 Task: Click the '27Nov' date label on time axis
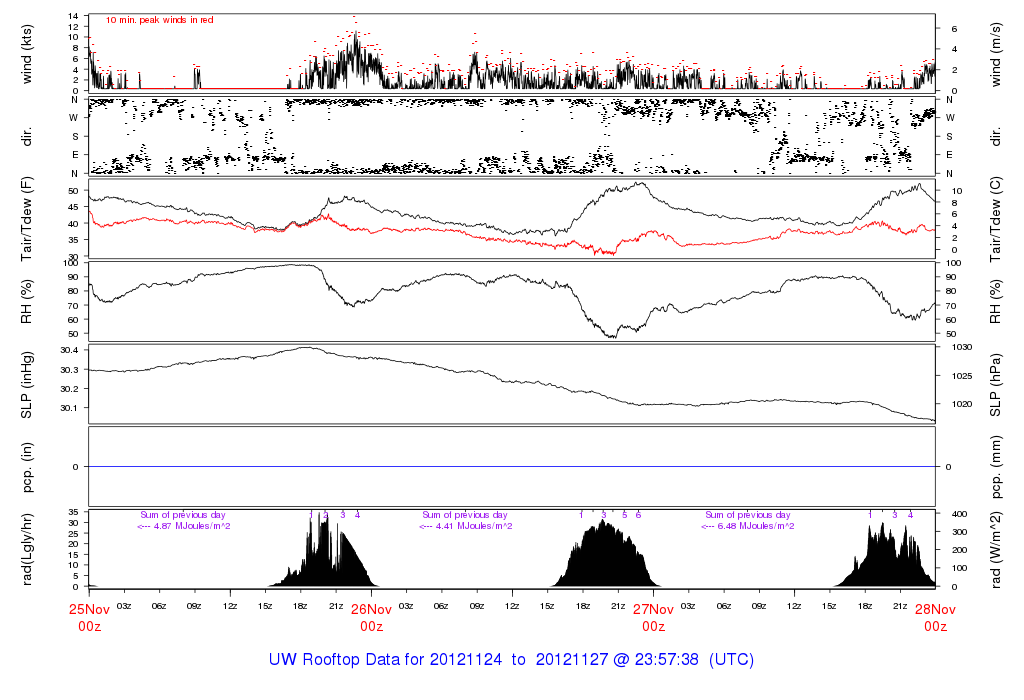tap(653, 609)
